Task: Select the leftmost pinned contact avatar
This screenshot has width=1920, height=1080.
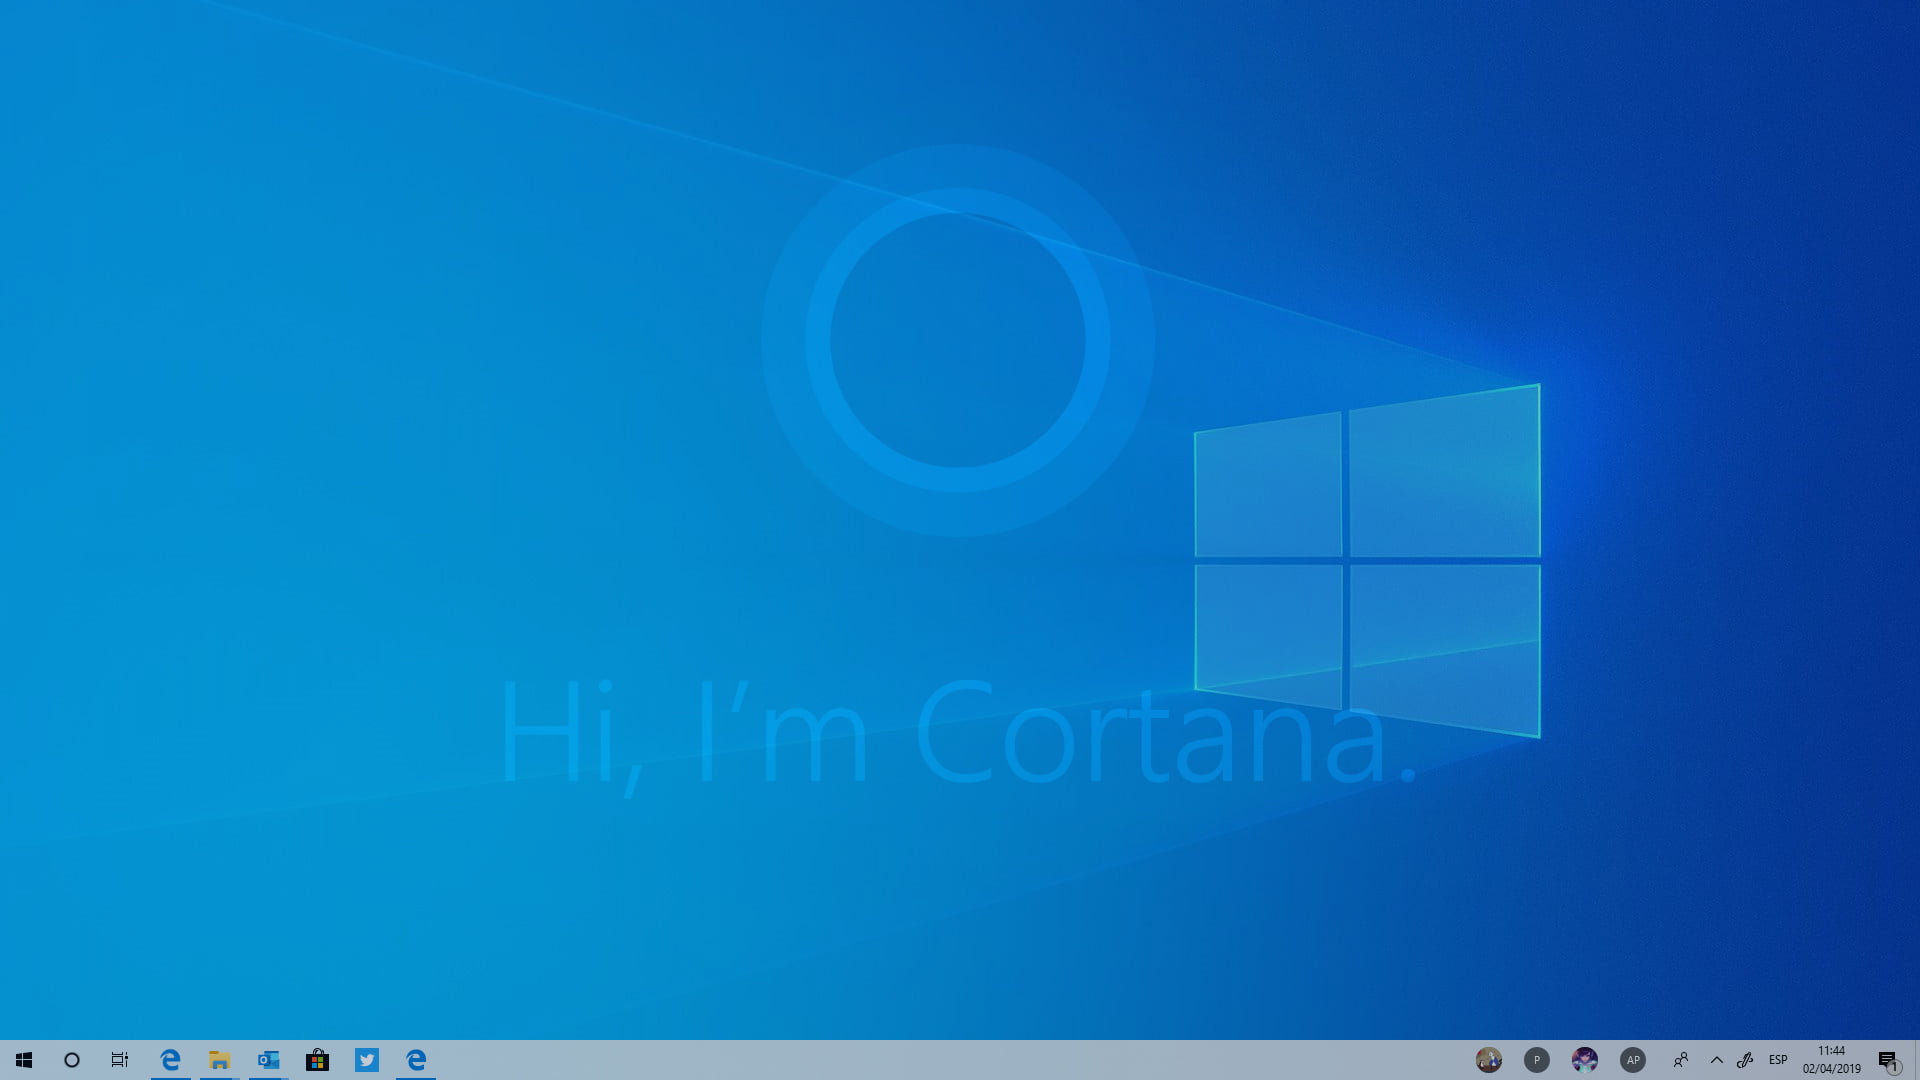Action: 1487,1060
